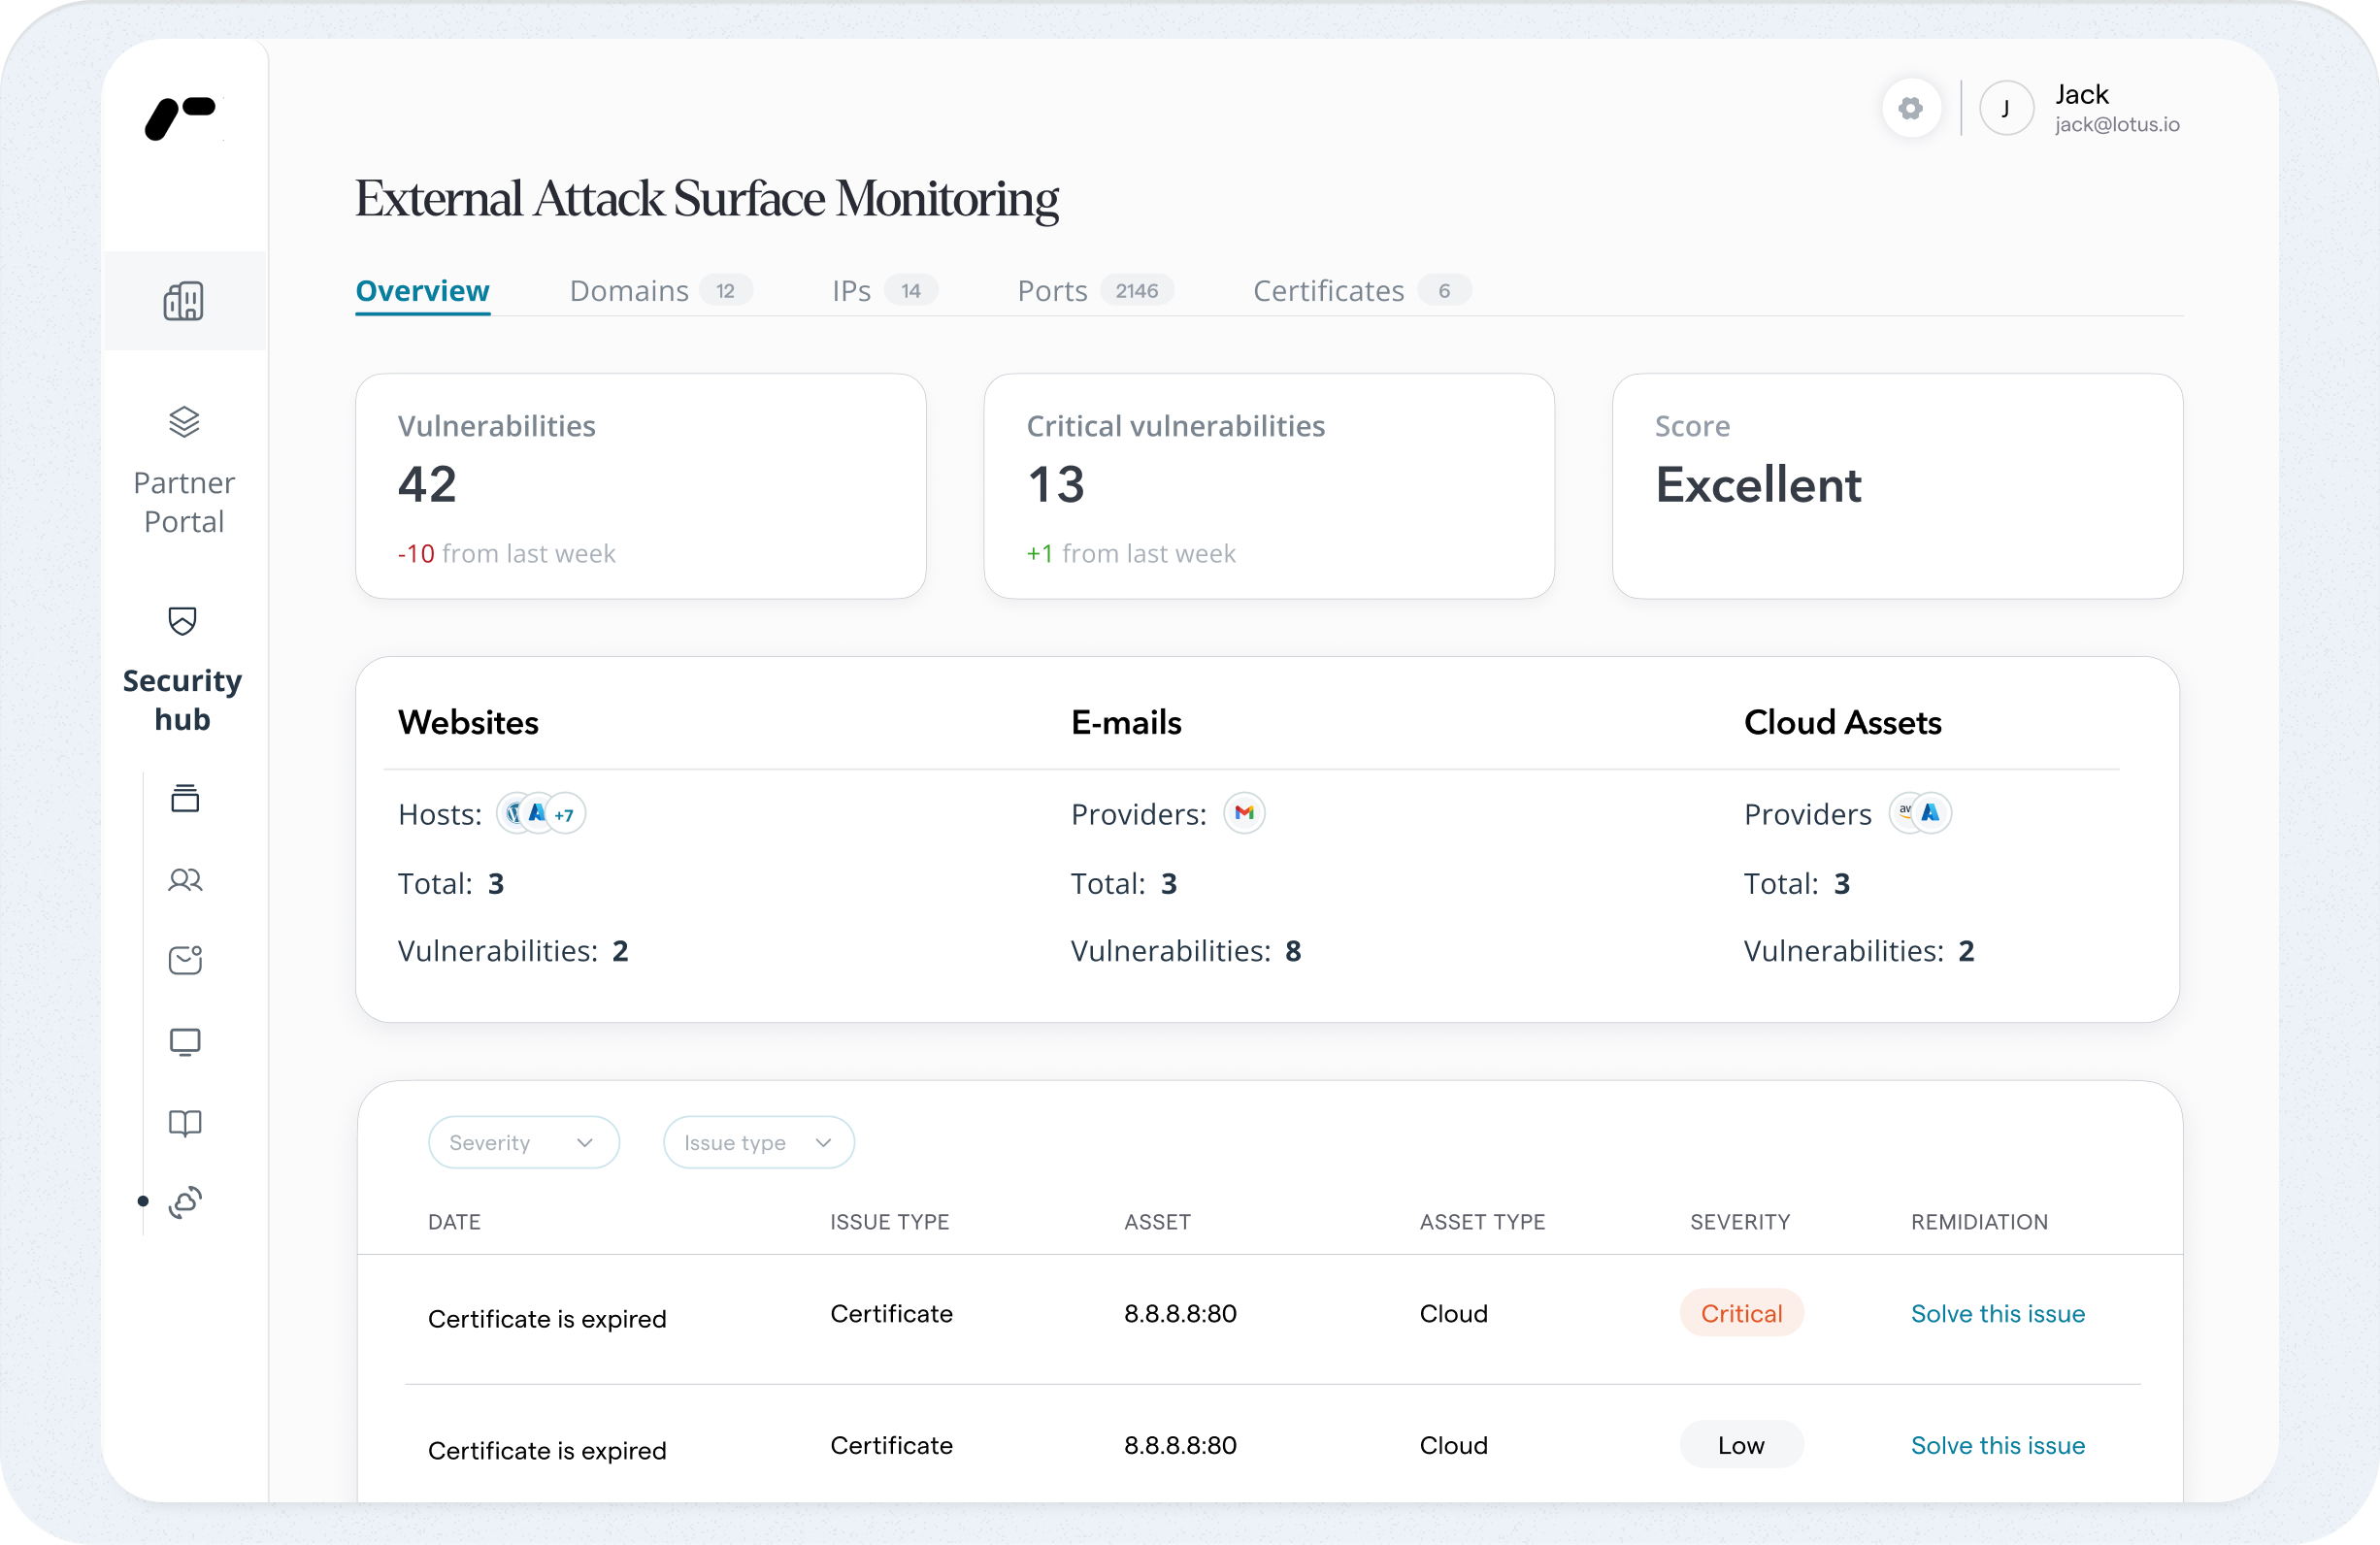The image size is (2380, 1545).
Task: Click the +7 website hosts badge
Action: pyautogui.click(x=565, y=814)
